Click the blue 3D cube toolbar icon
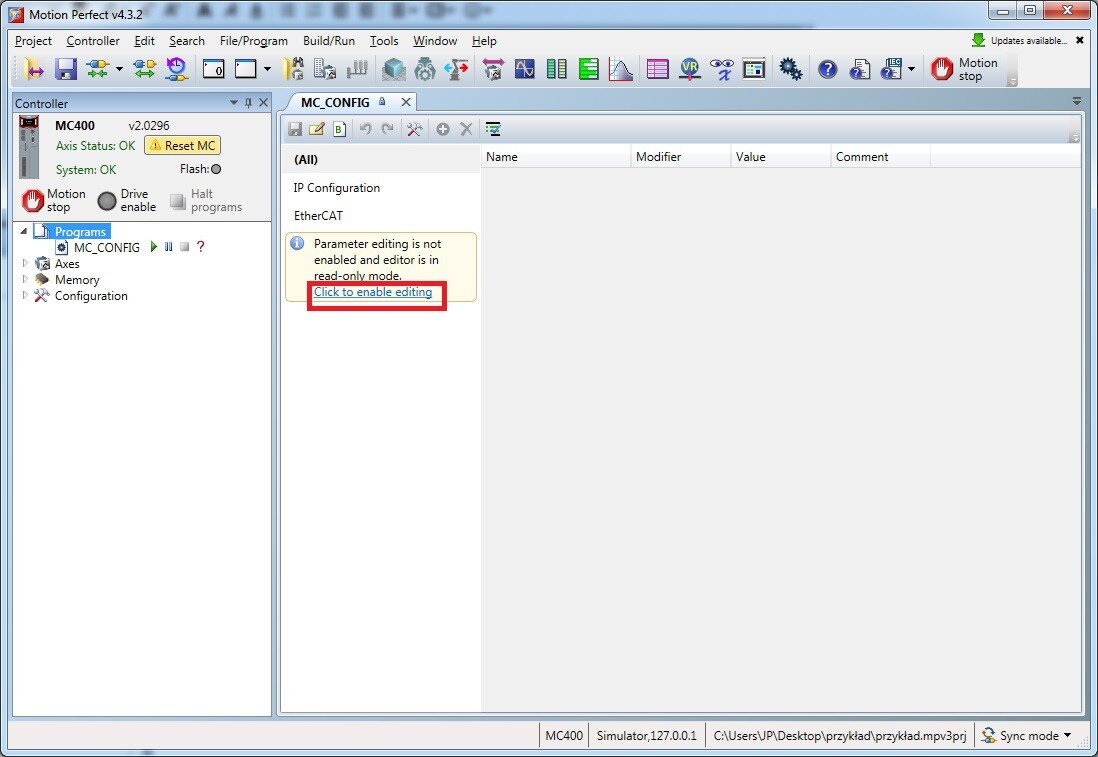The height and width of the screenshot is (757, 1098). point(394,69)
